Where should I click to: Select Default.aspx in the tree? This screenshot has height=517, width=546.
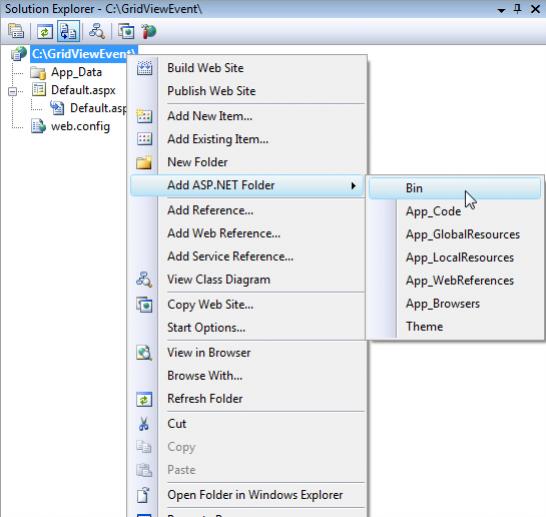pos(83,90)
